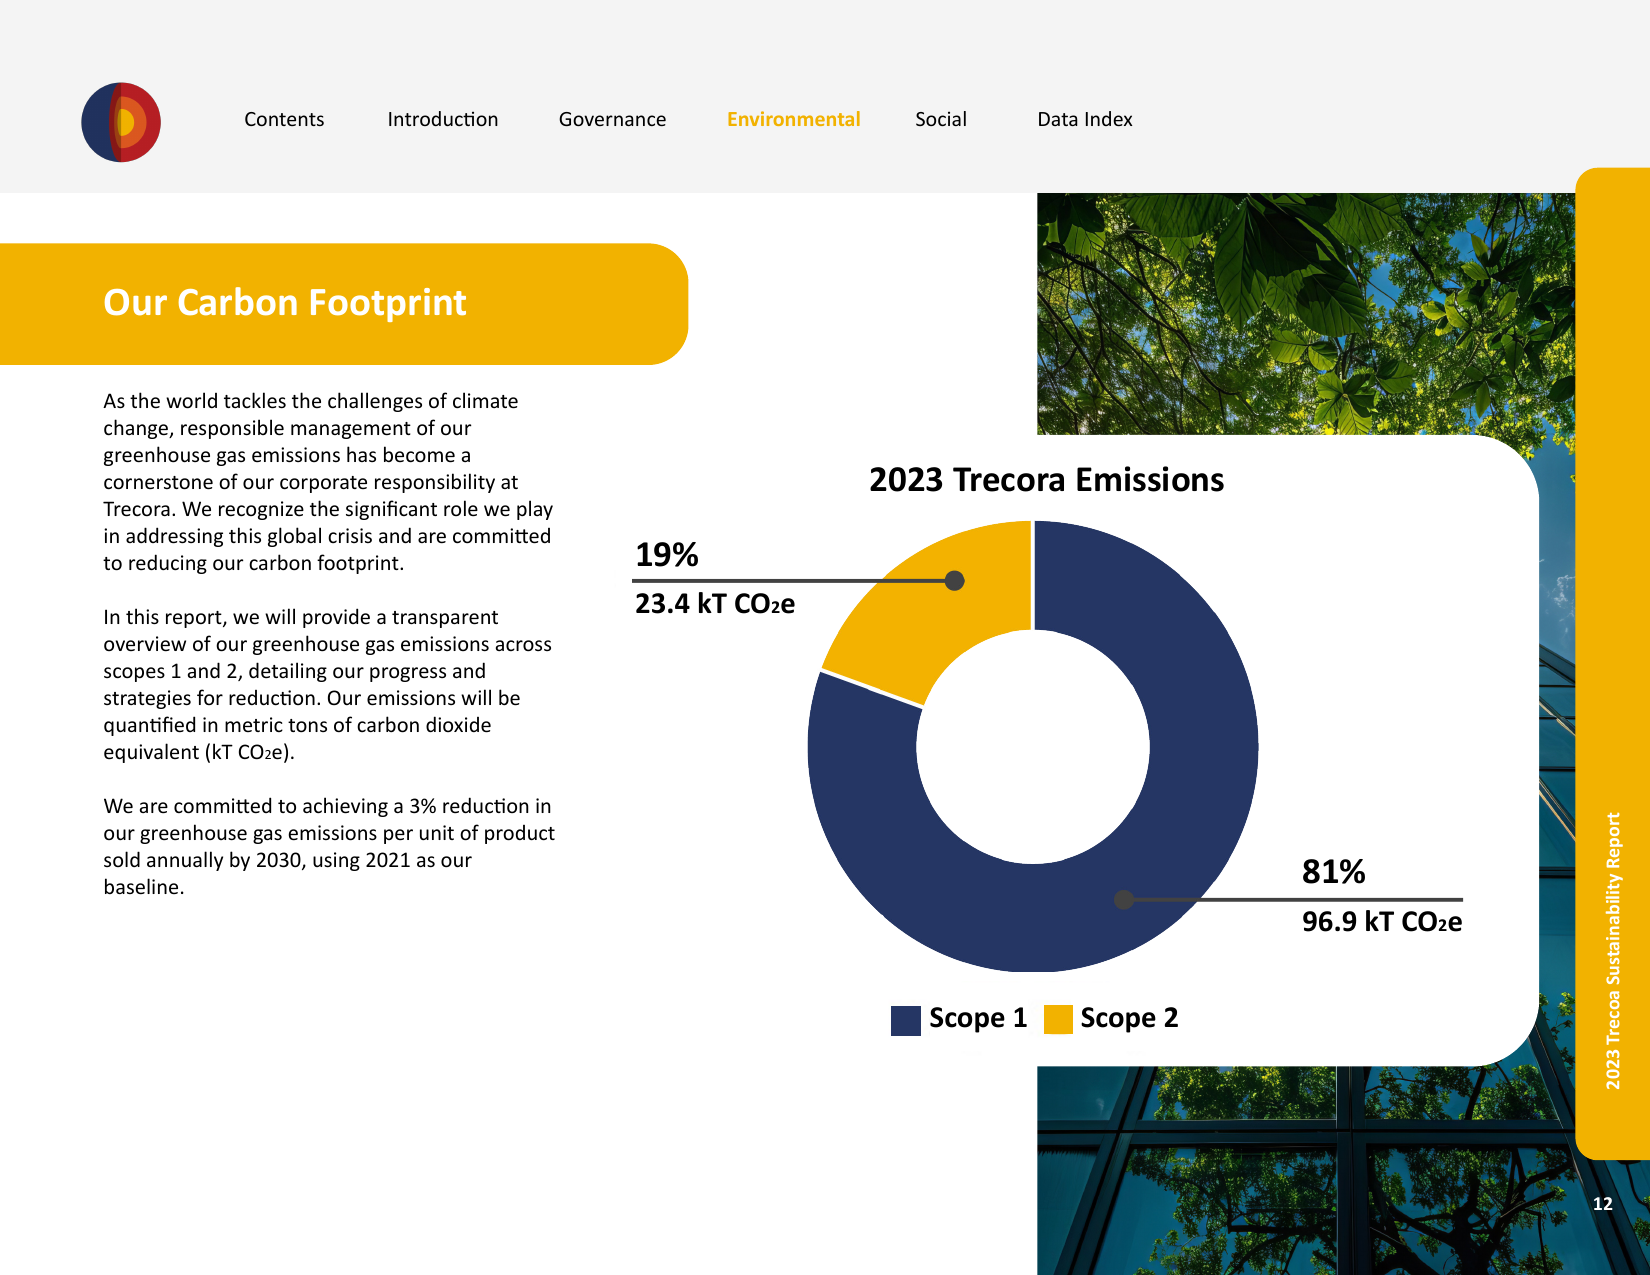Click the Trecora globe logo
Viewport: 1650px width, 1275px height.
(x=121, y=122)
